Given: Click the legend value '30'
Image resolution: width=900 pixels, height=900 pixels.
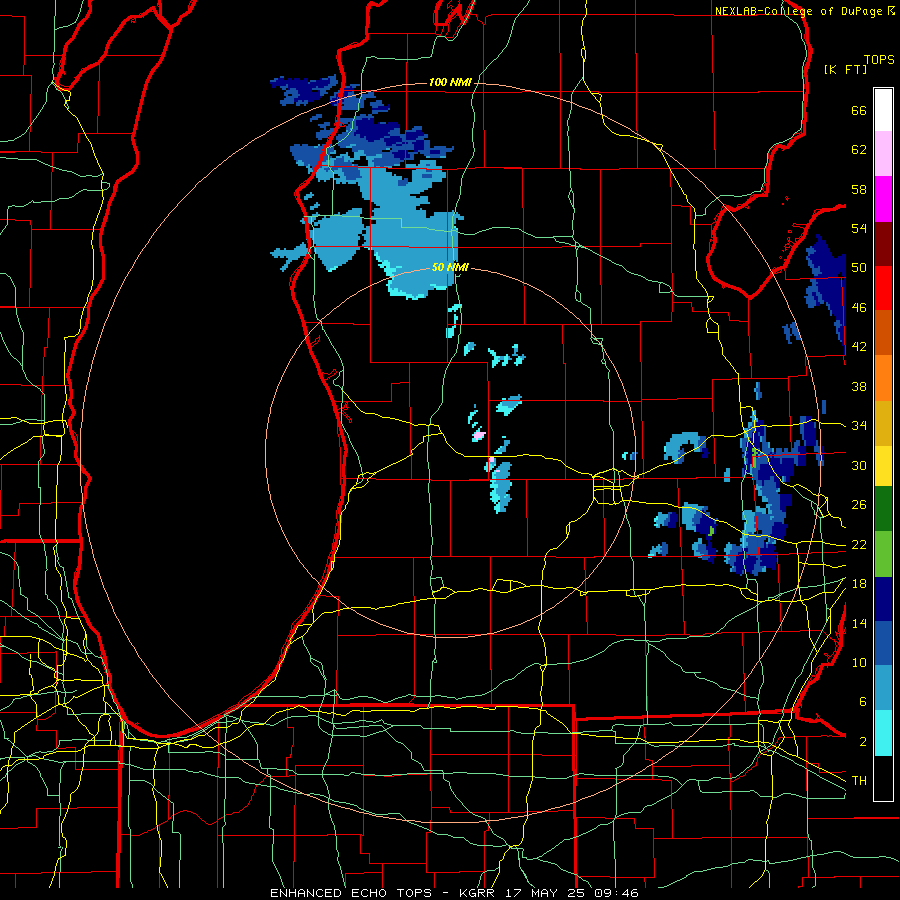Looking at the screenshot, I should pyautogui.click(x=859, y=465).
